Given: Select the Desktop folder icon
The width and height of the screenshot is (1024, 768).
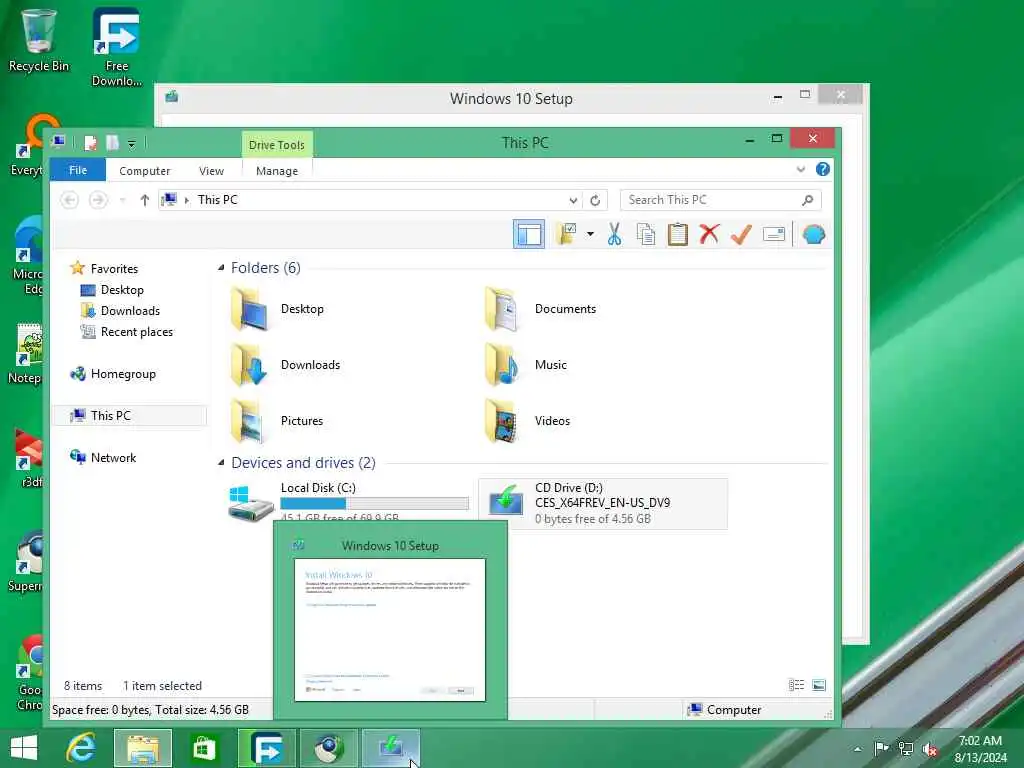Looking at the screenshot, I should pos(250,308).
